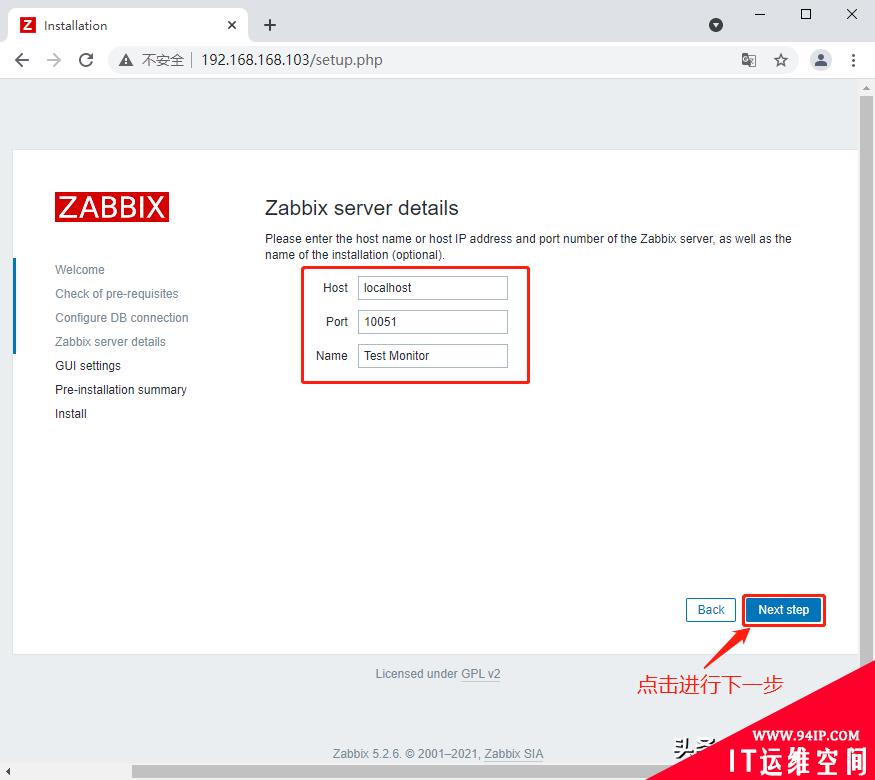875x780 pixels.
Task: Open a new tab with the plus button
Action: click(270, 25)
